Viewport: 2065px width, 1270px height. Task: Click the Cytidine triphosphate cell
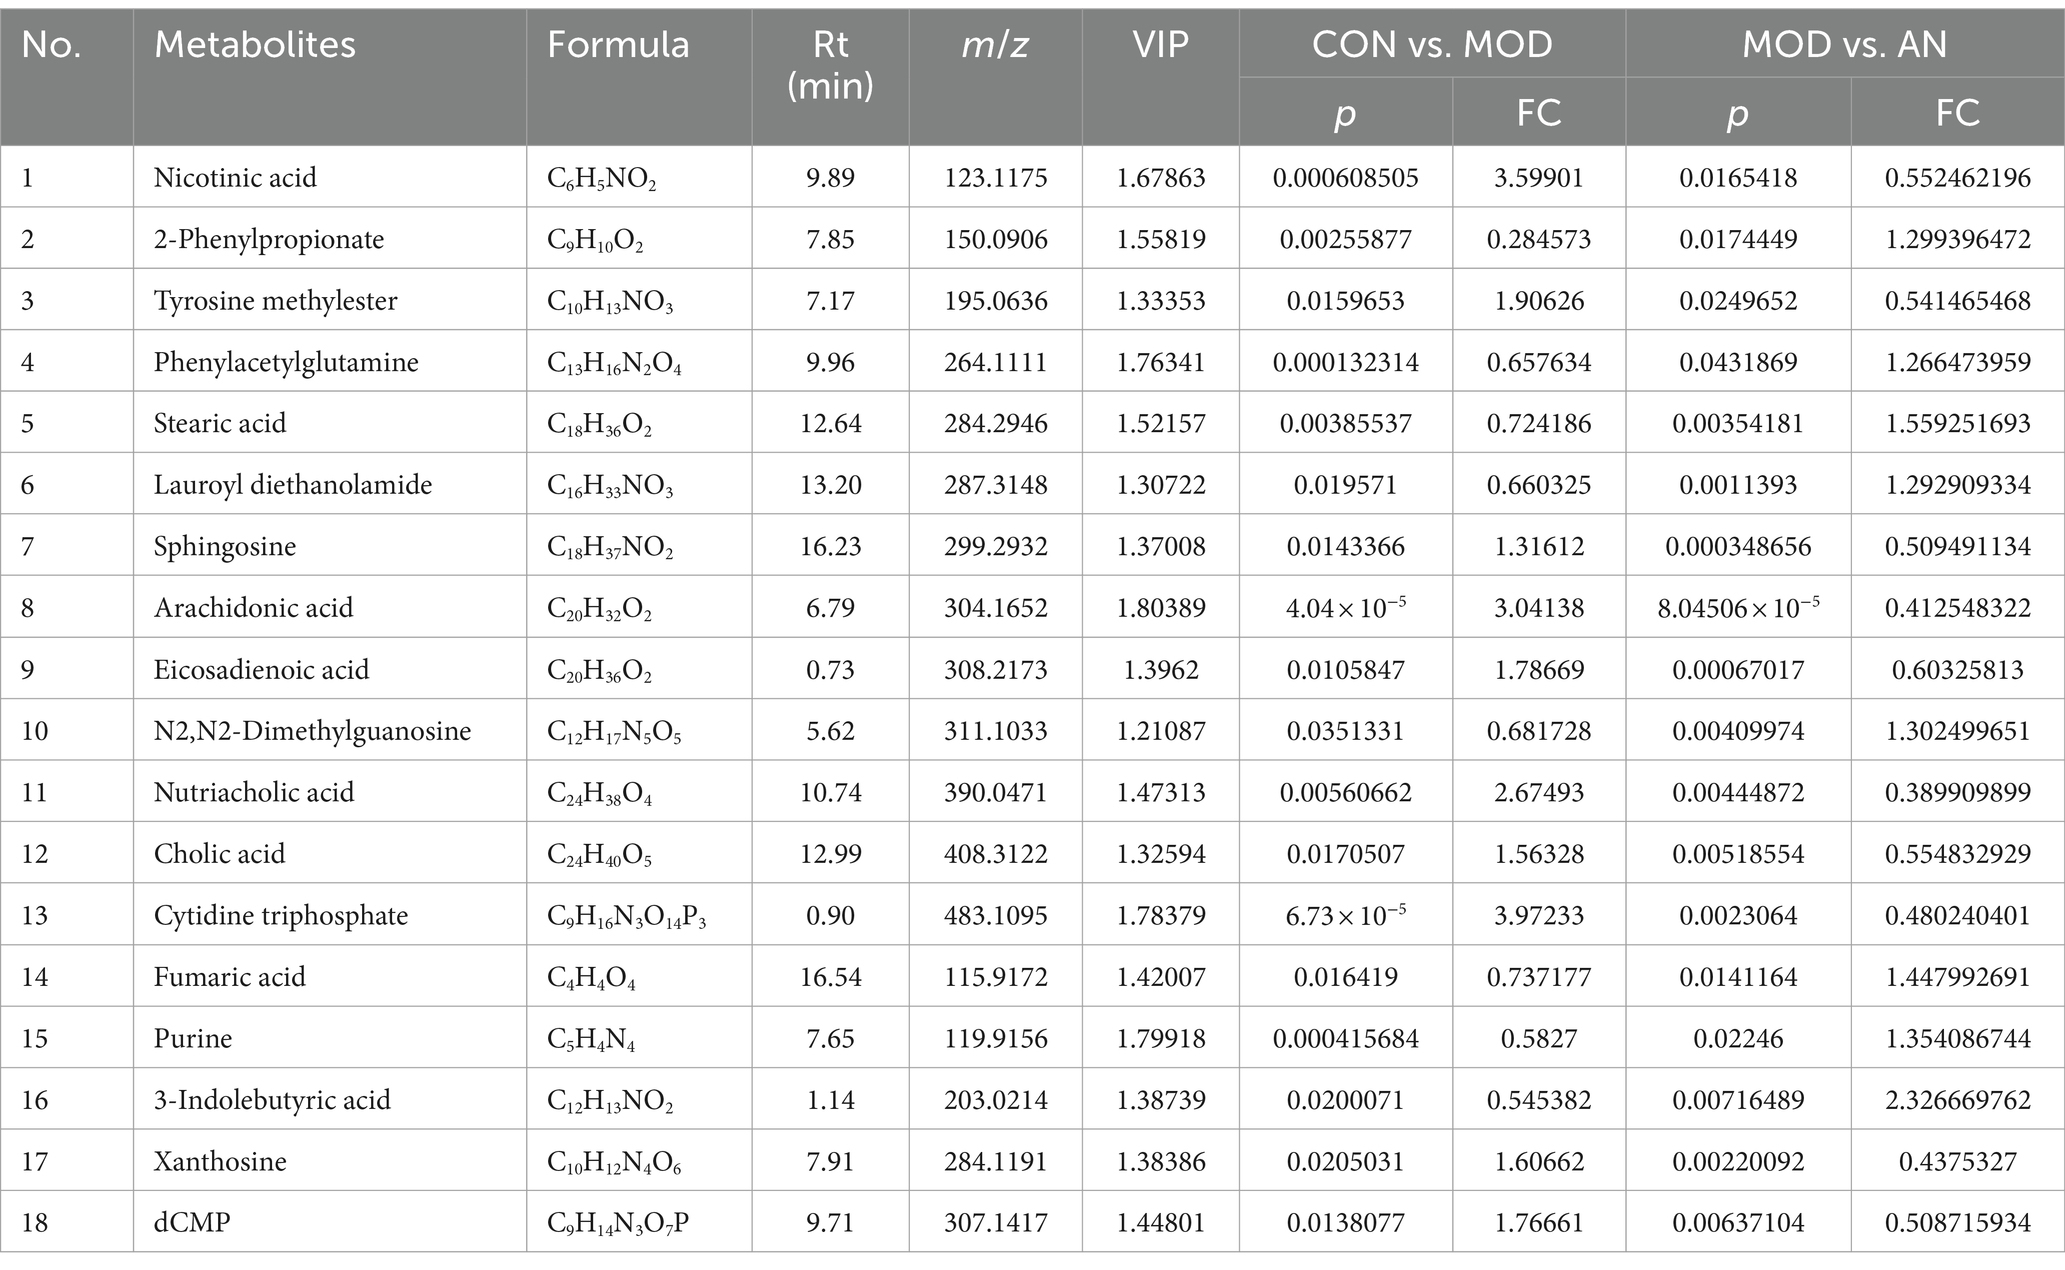point(281,916)
